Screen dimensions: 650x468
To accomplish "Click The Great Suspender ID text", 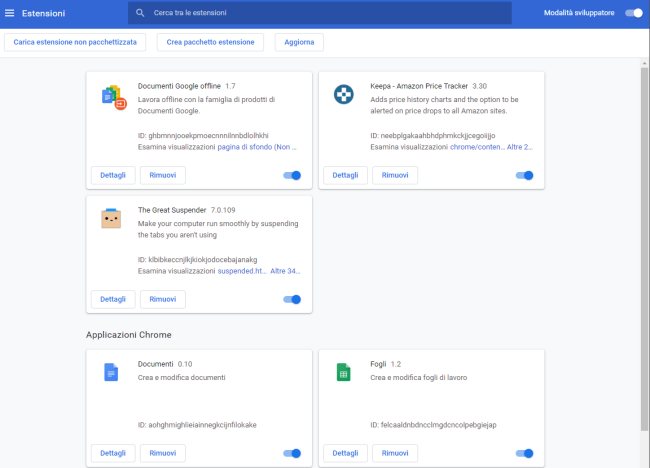I will click(x=197, y=259).
